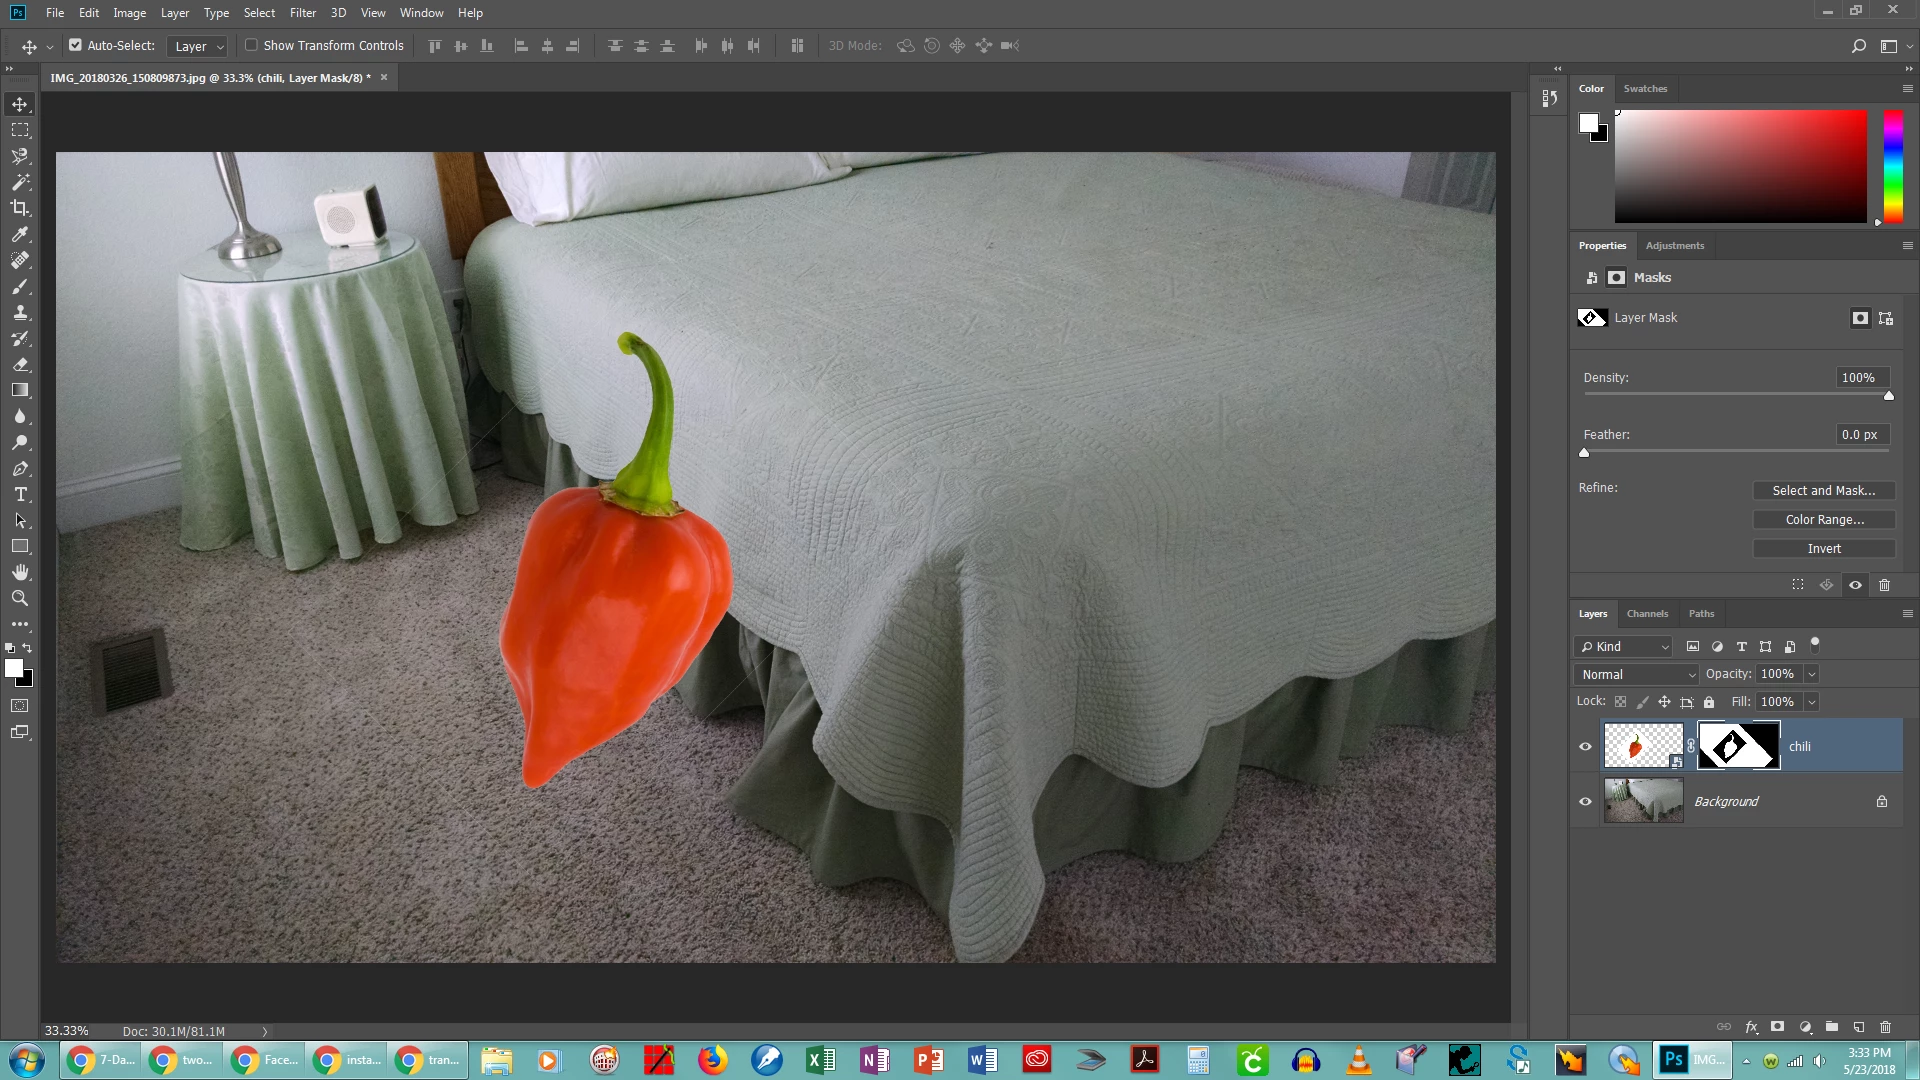Open the Filter menu
Viewport: 1920px width, 1080px height.
(x=302, y=13)
